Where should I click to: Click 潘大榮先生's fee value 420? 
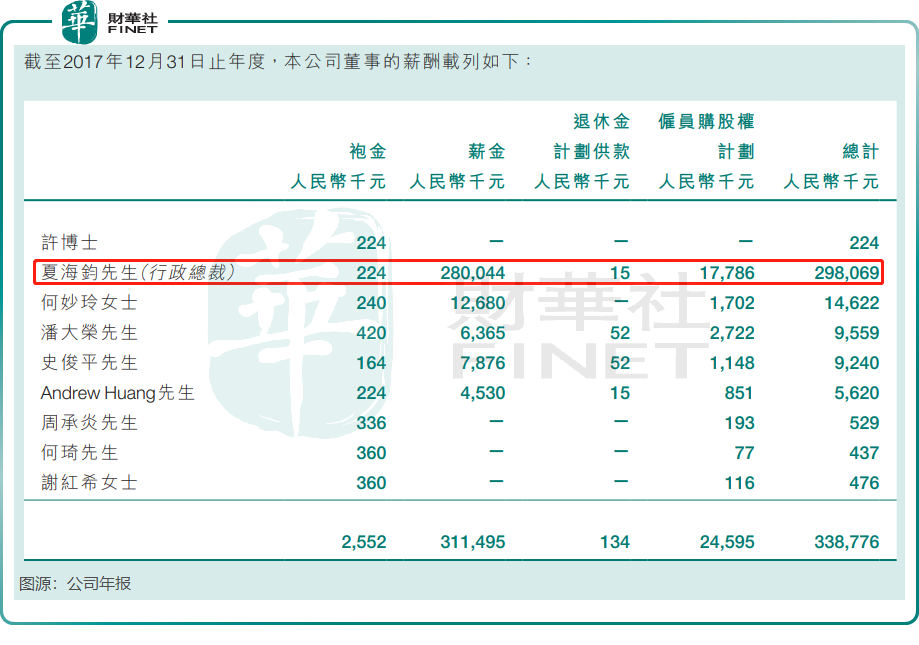tap(371, 333)
